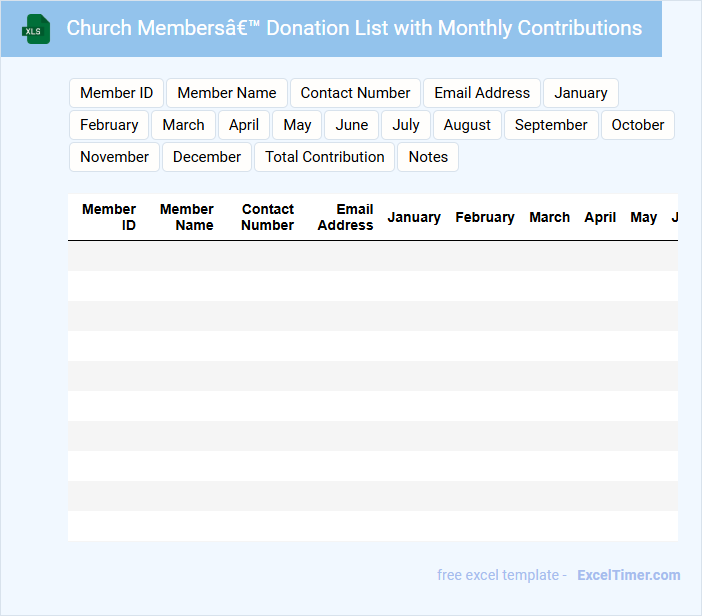This screenshot has width=702, height=616.
Task: Click the January tag chip
Action: [581, 93]
